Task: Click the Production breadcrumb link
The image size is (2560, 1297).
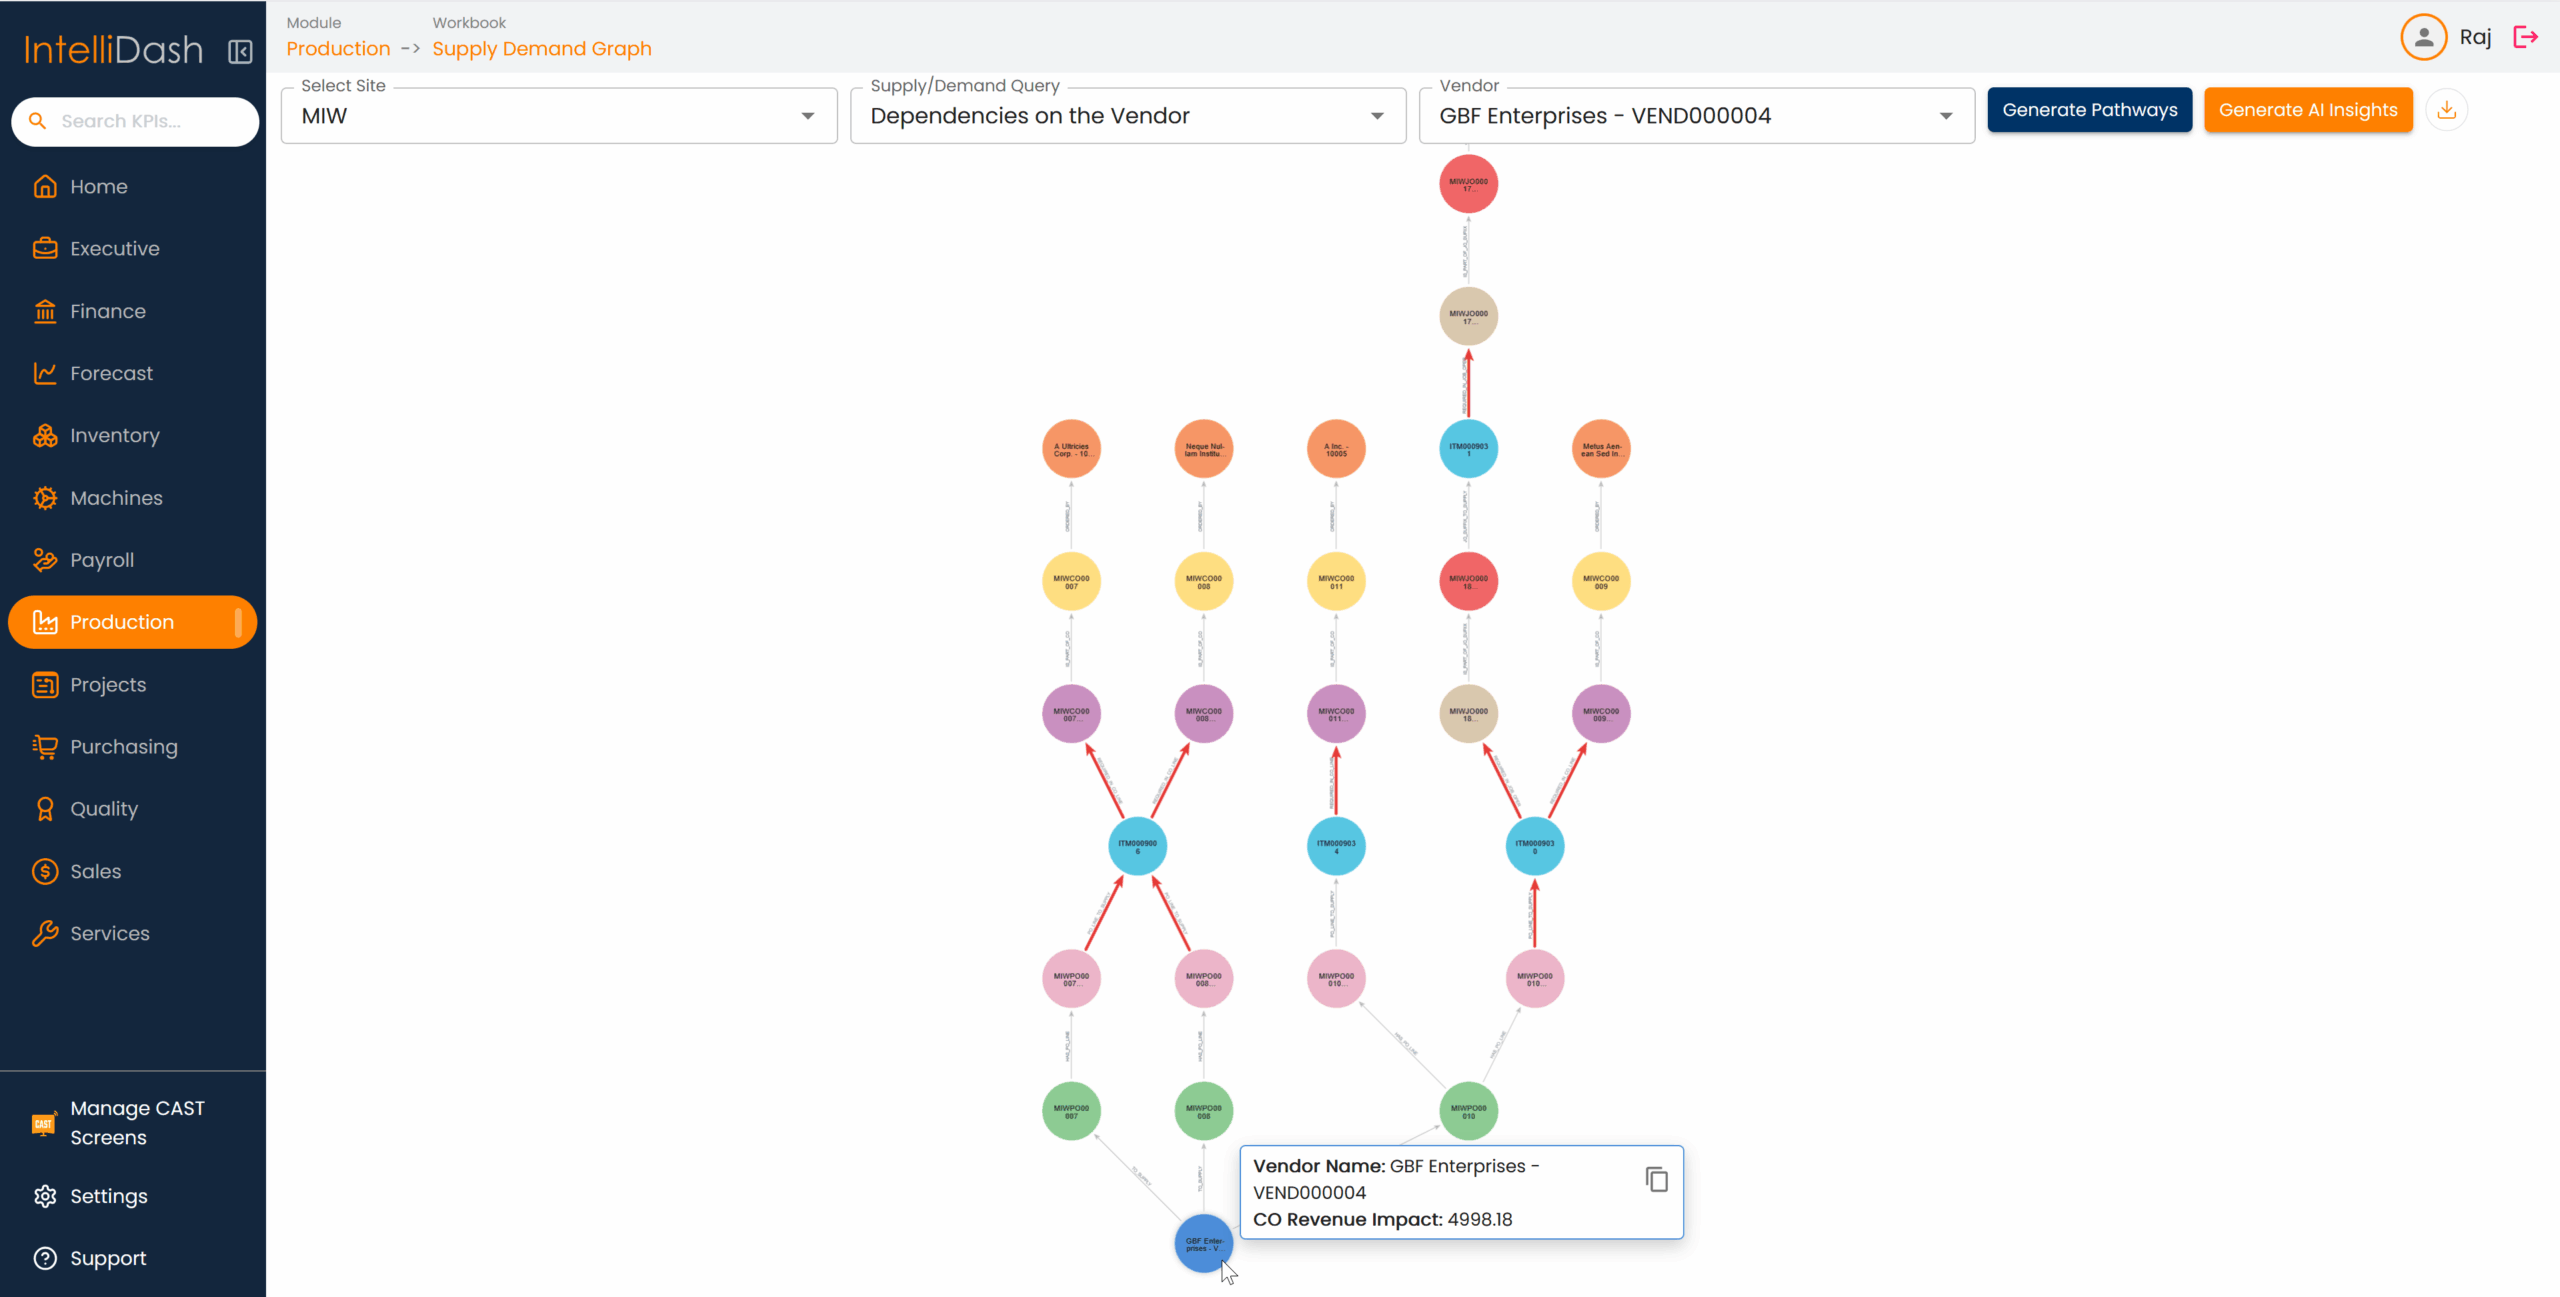Action: pos(338,49)
